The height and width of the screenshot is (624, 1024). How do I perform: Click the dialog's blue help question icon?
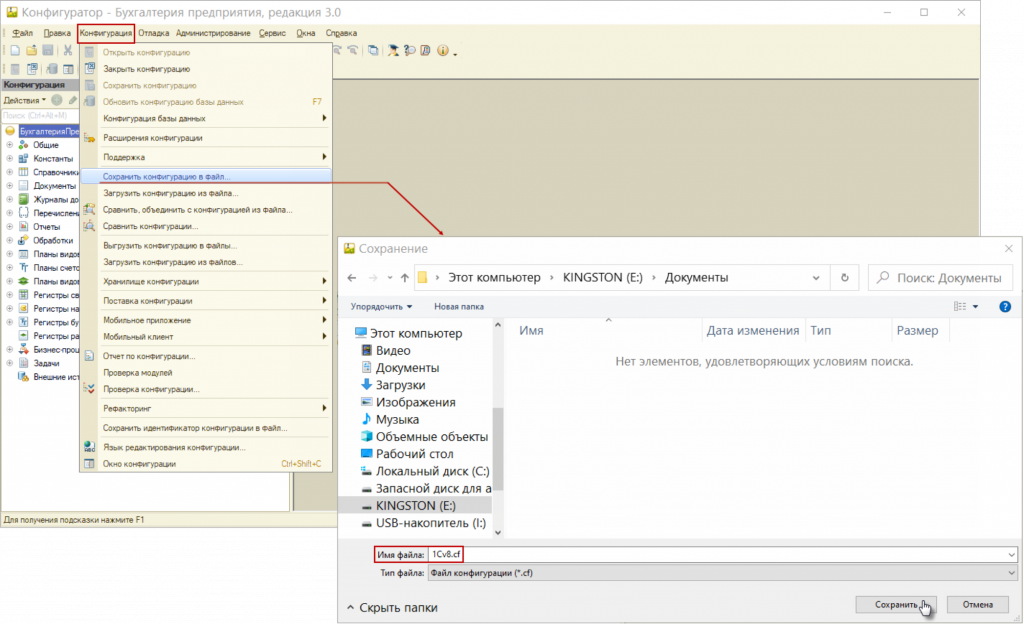point(1005,307)
